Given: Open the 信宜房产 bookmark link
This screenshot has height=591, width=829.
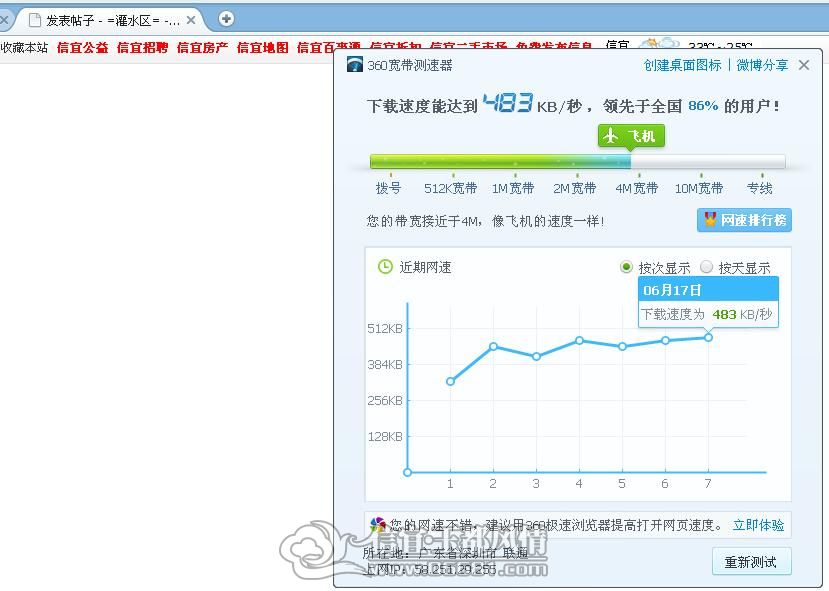Looking at the screenshot, I should coord(202,48).
